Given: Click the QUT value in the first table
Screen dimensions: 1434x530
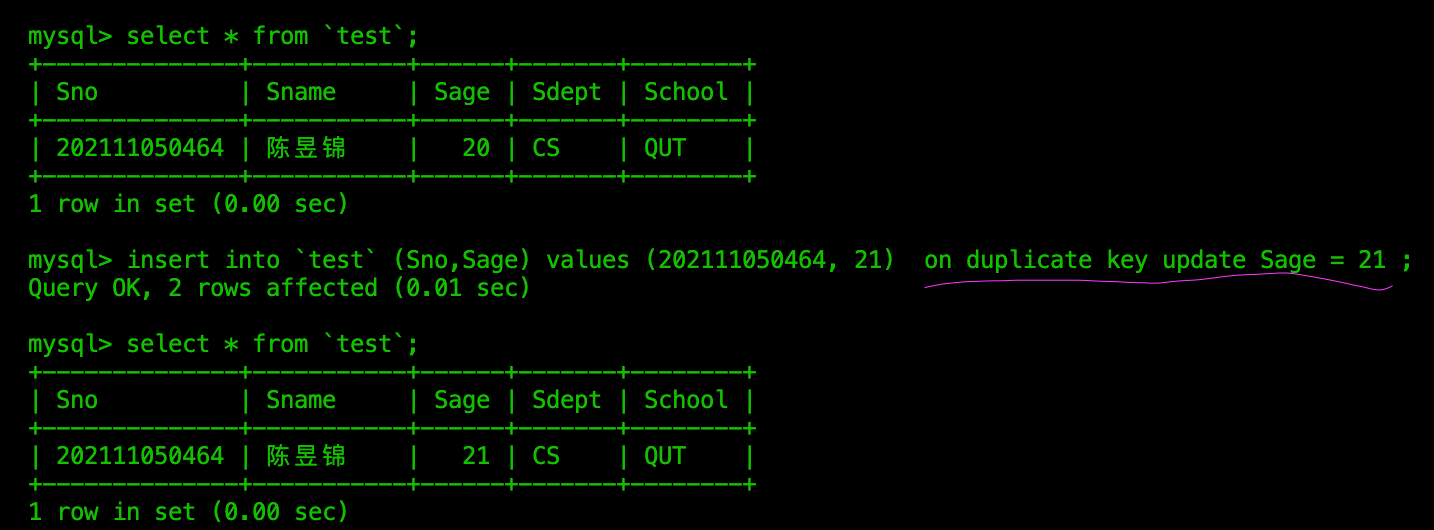Looking at the screenshot, I should 665,148.
